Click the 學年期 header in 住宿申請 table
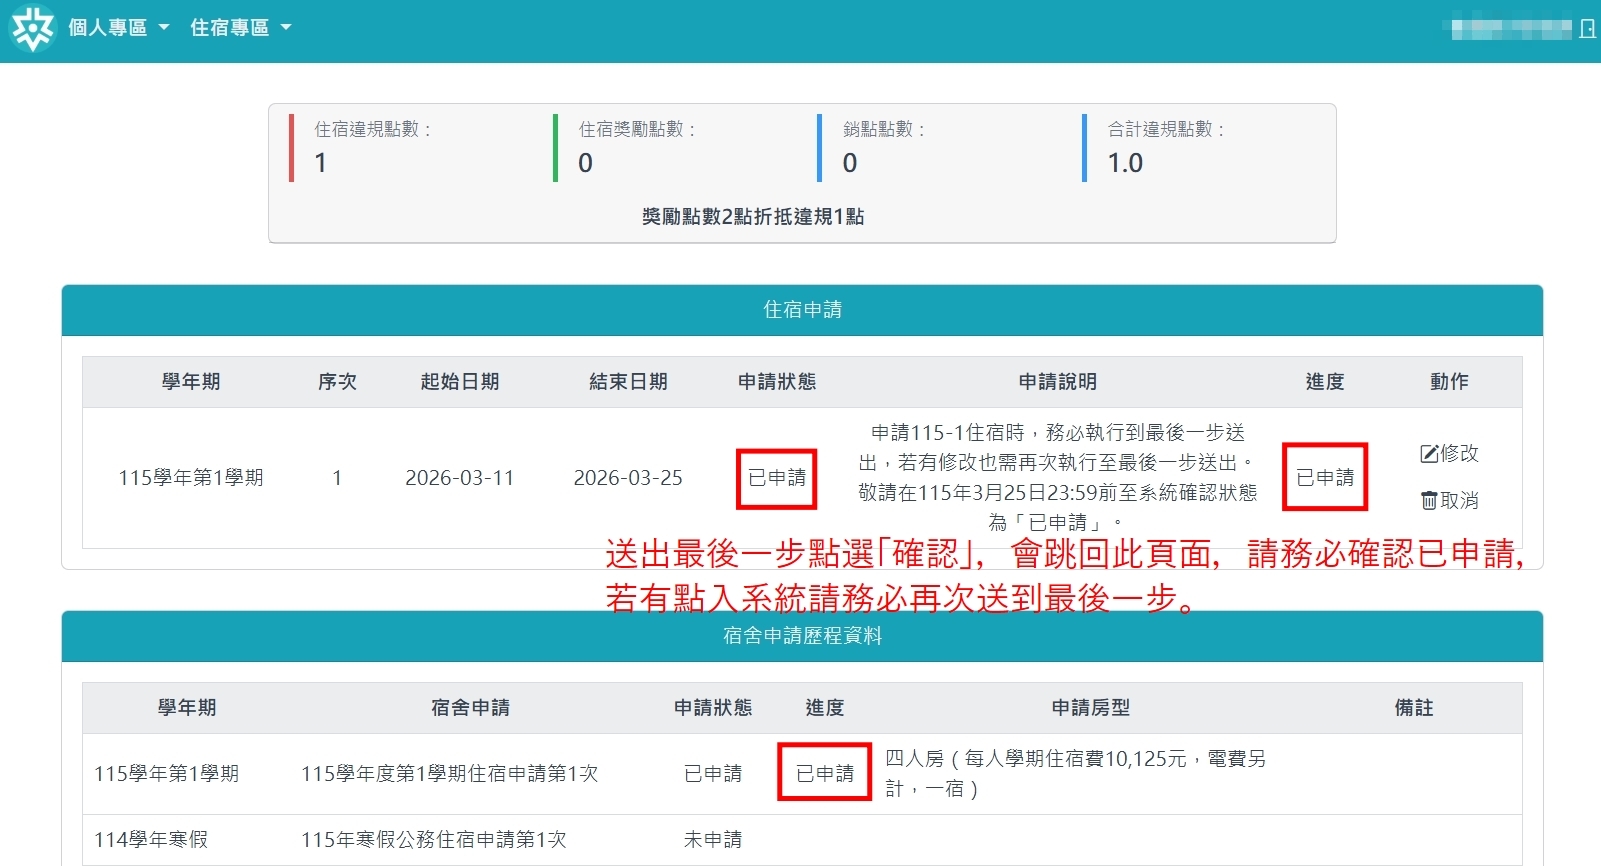 point(191,382)
